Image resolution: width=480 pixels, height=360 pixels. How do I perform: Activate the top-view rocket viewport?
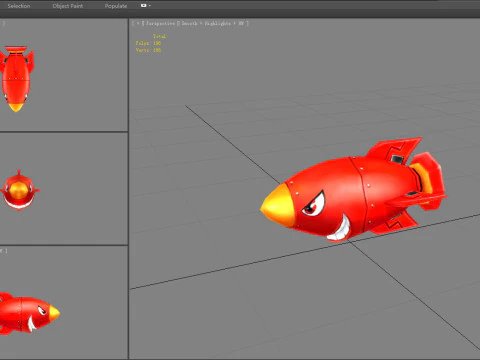click(64, 75)
